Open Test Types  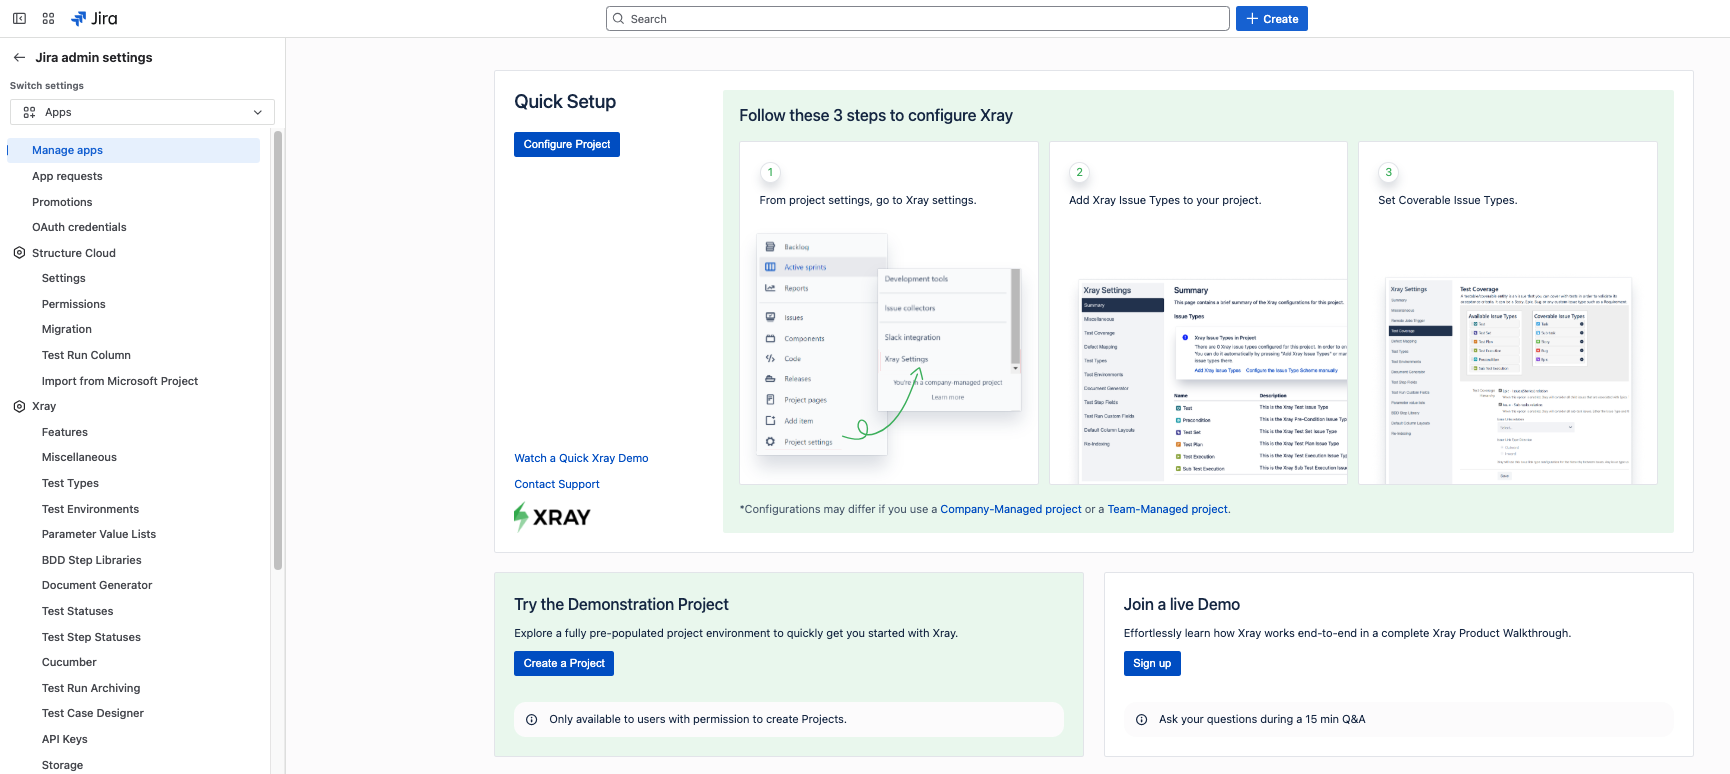coord(70,483)
